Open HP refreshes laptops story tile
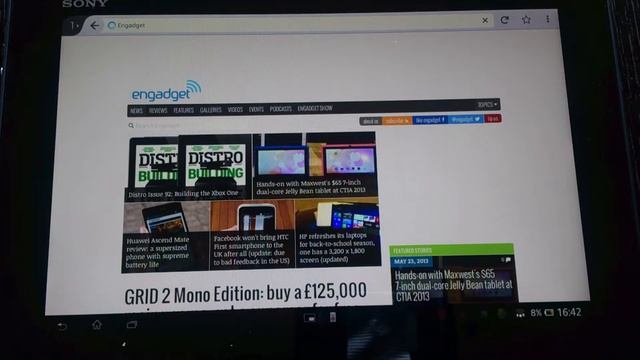640x360 pixels. 338,233
